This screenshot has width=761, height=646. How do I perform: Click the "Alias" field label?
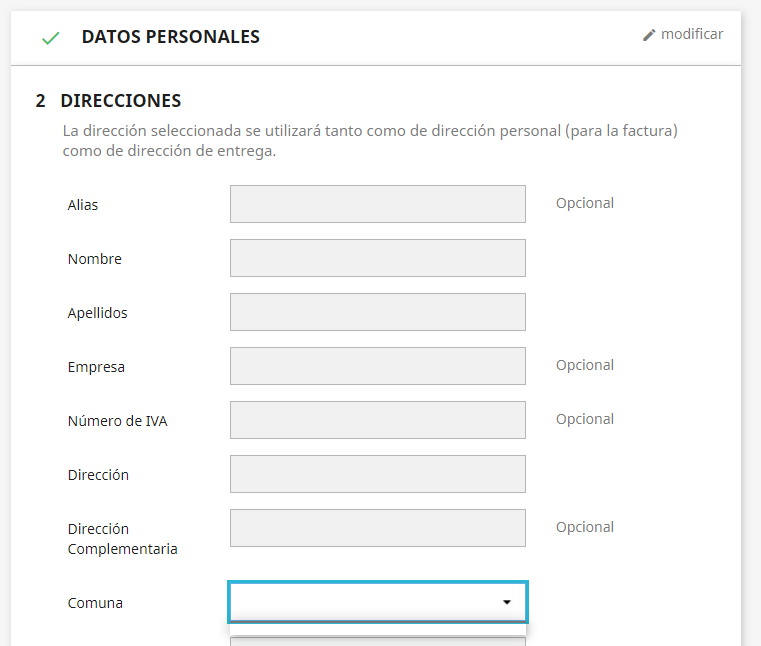point(83,205)
